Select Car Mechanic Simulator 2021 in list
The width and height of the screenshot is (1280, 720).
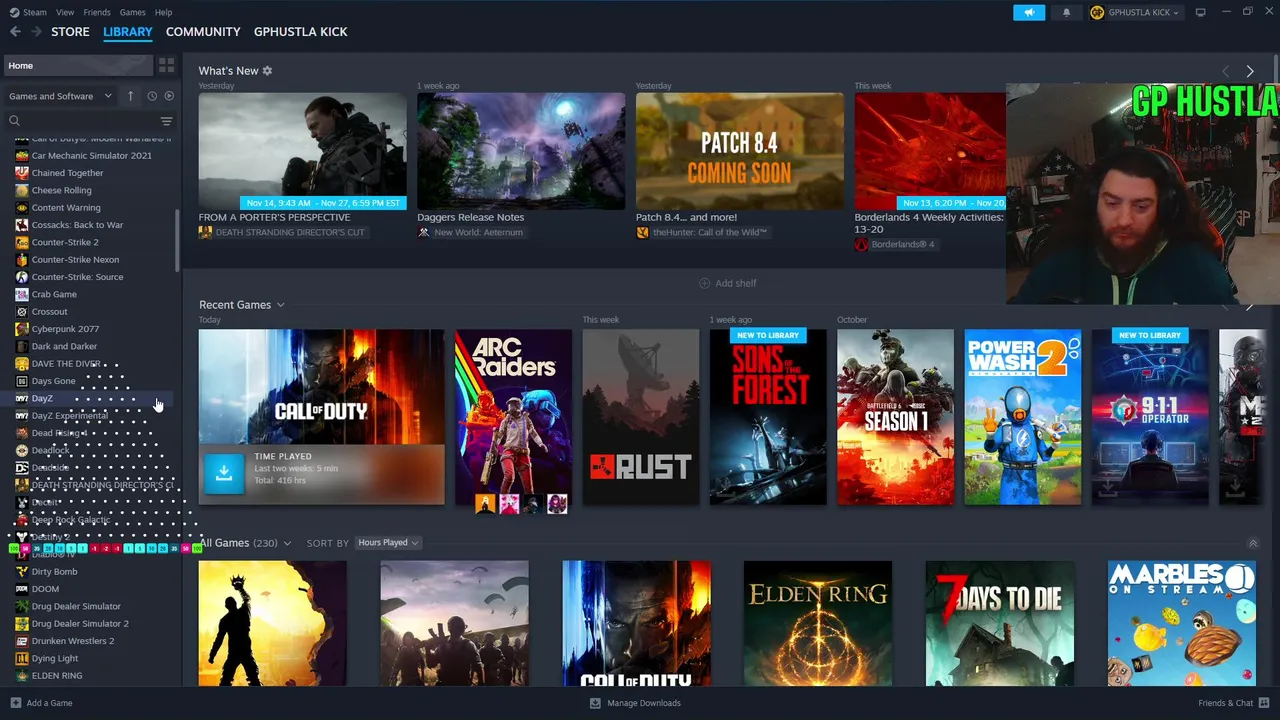(x=91, y=156)
